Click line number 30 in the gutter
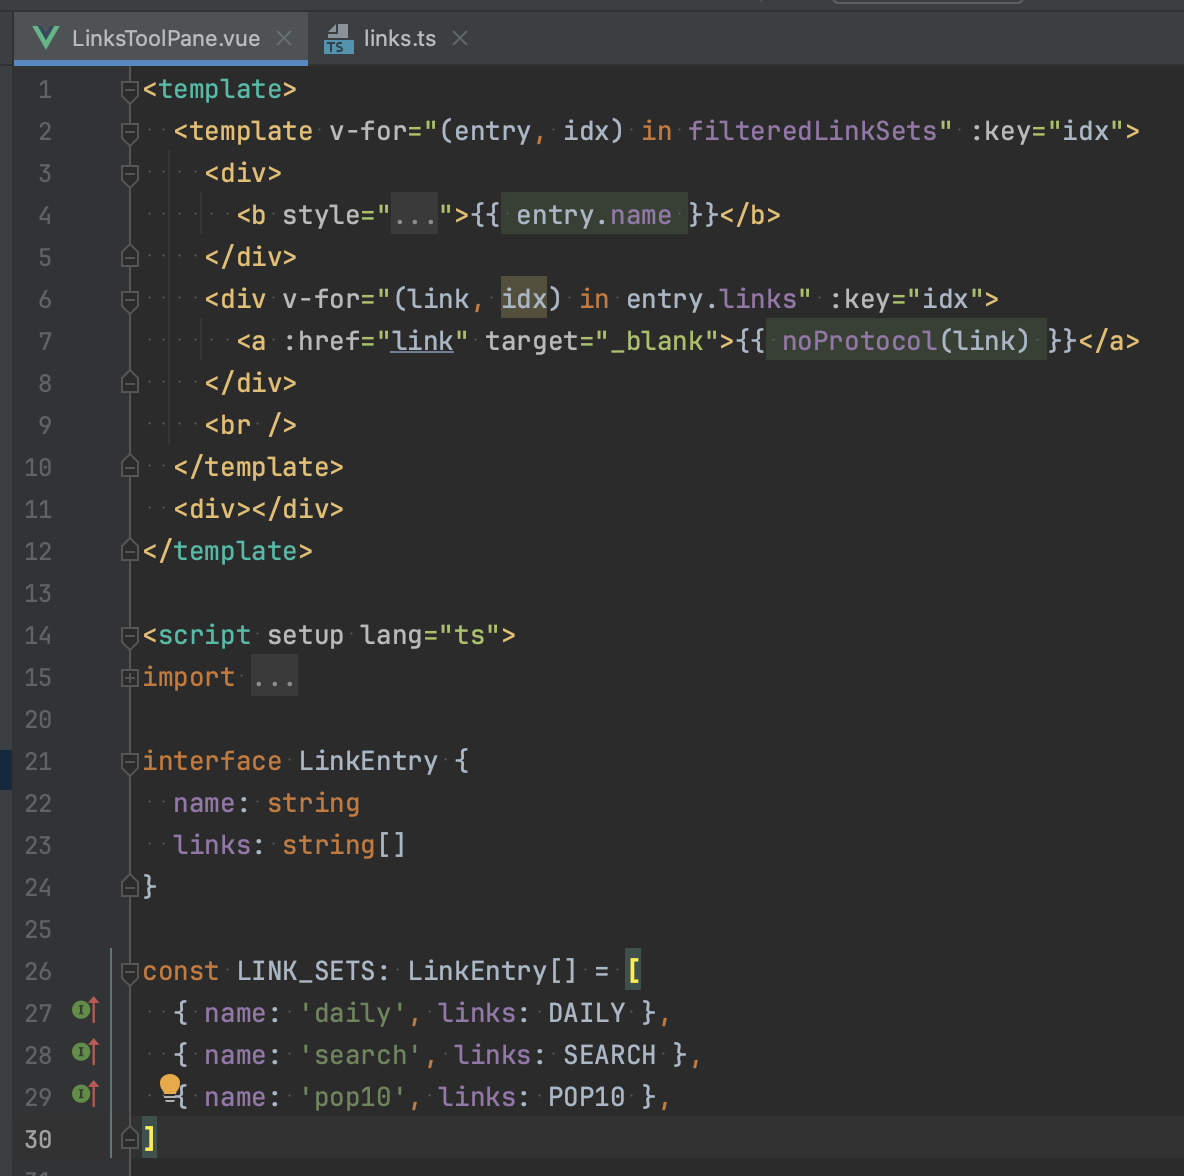Screen dimensions: 1184x1176 pos(38,1139)
